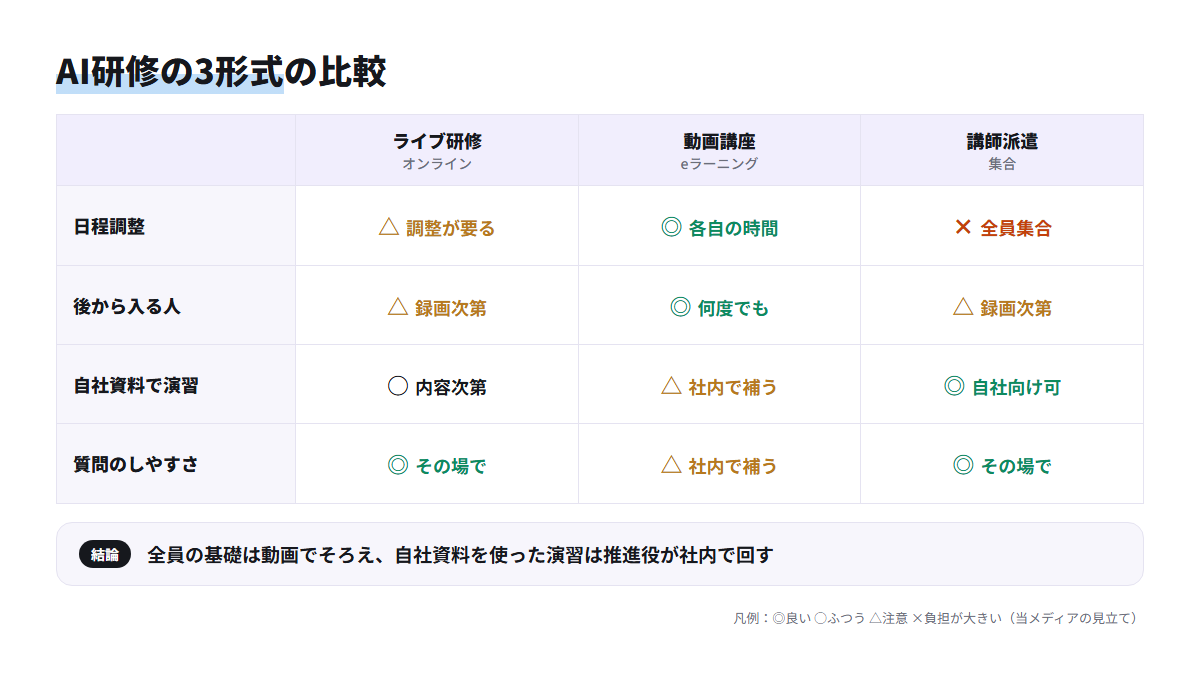The width and height of the screenshot is (1200, 675).
Task: Click the triangle icon beside 調整が要る
Action: click(389, 227)
